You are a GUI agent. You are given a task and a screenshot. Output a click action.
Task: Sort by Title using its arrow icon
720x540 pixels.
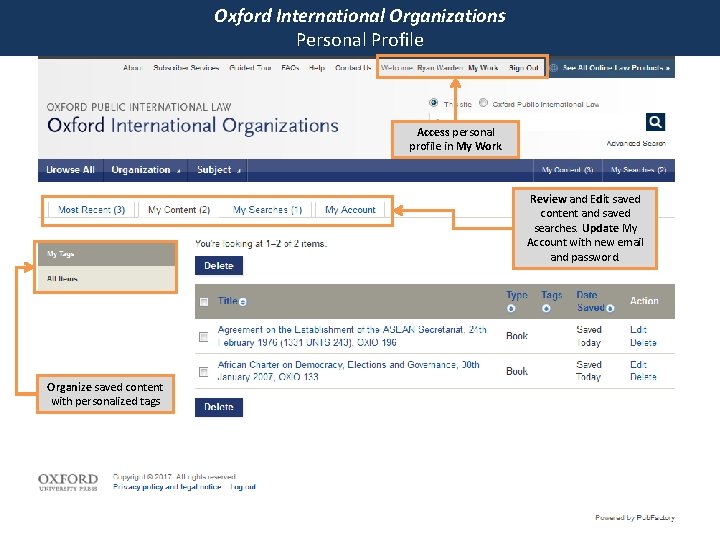[243, 302]
